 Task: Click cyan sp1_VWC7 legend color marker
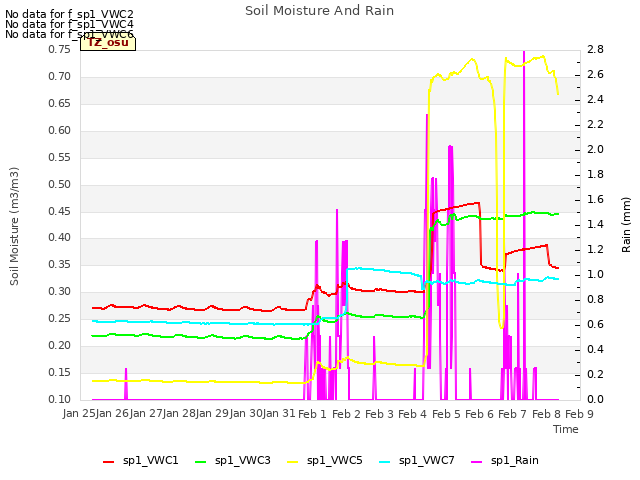click(x=385, y=462)
